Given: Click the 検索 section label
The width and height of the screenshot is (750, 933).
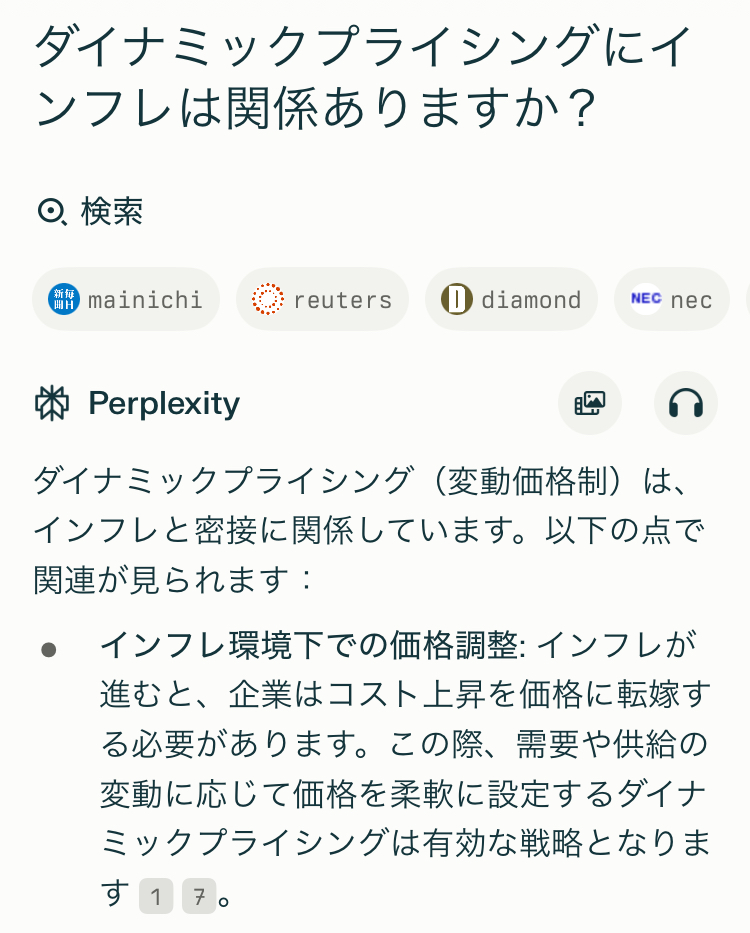Looking at the screenshot, I should click(x=112, y=212).
